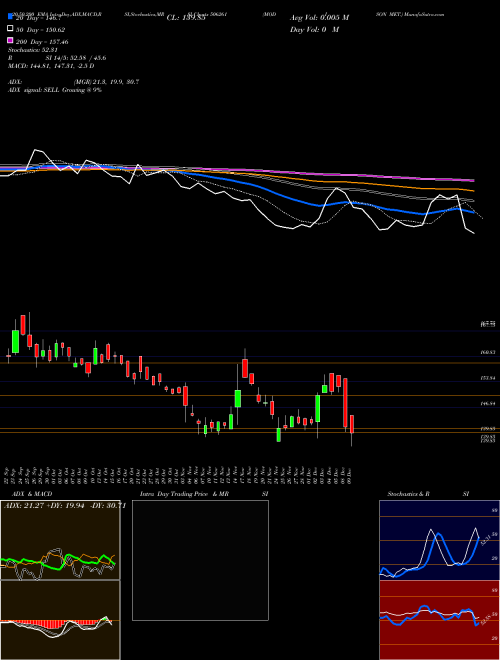Click the 160.83 price axis label

coord(488,352)
